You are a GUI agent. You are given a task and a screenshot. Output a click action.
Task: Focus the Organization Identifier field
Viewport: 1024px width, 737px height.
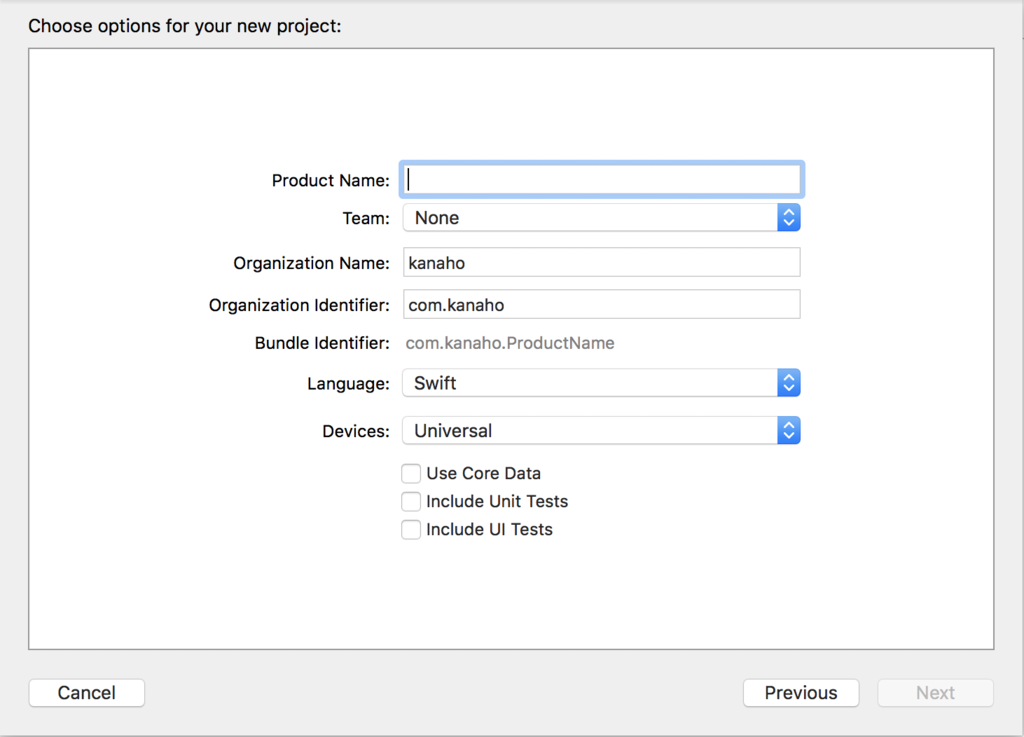[601, 304]
